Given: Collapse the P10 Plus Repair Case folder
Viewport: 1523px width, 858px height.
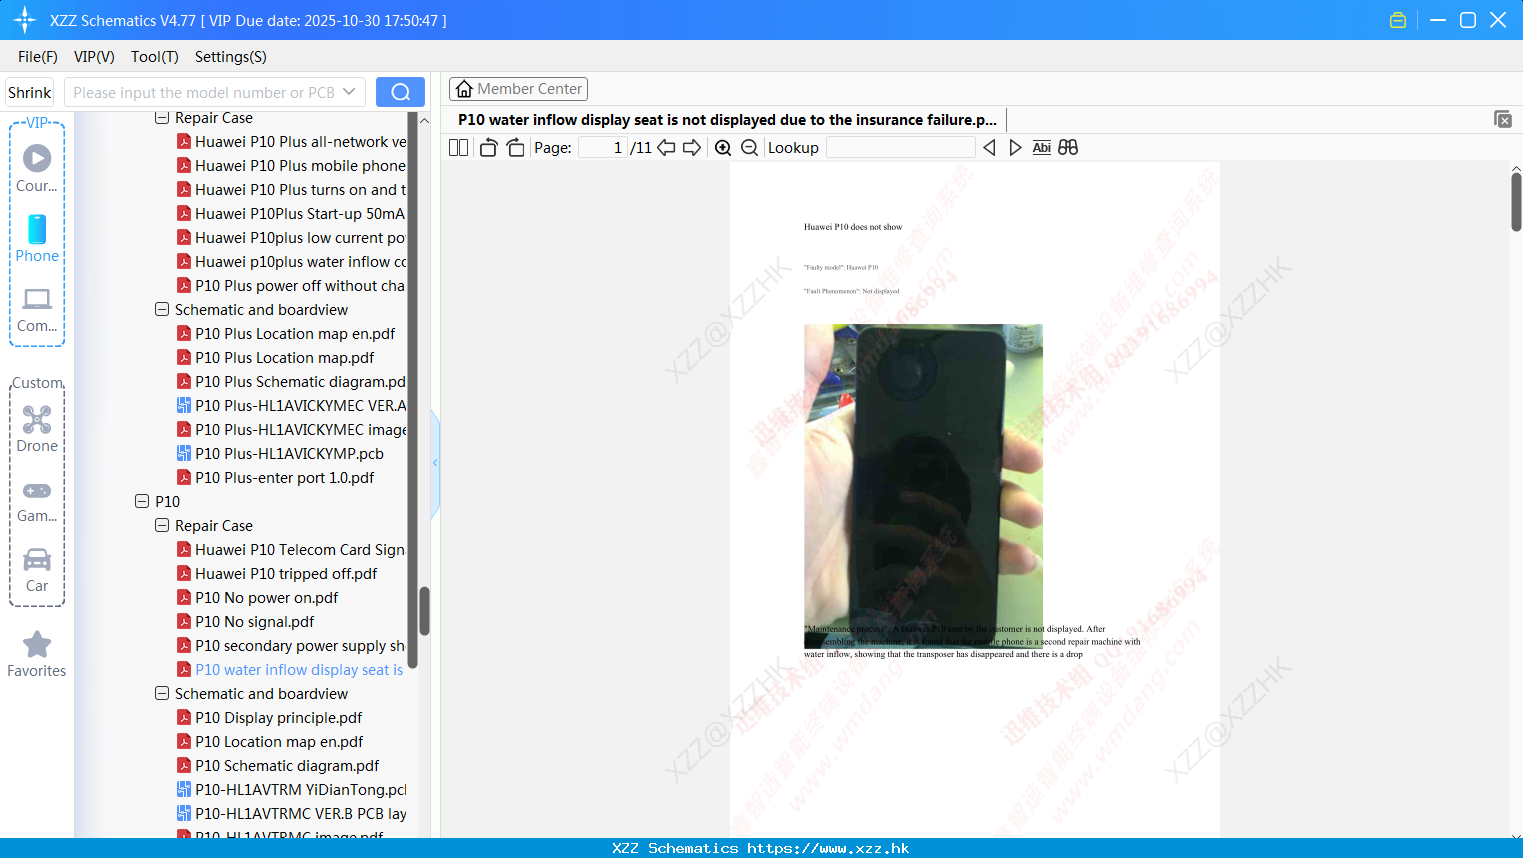Looking at the screenshot, I should pos(162,117).
